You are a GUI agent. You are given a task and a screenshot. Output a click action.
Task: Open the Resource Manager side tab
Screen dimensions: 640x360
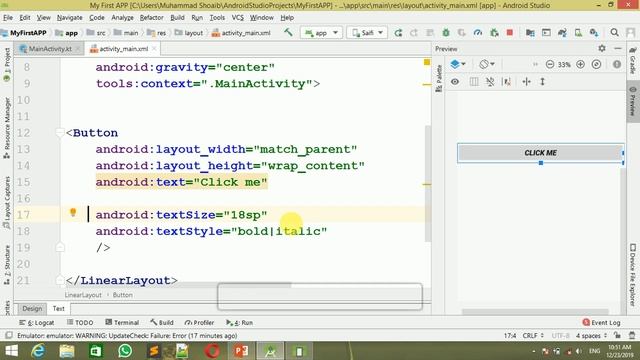click(x=7, y=128)
